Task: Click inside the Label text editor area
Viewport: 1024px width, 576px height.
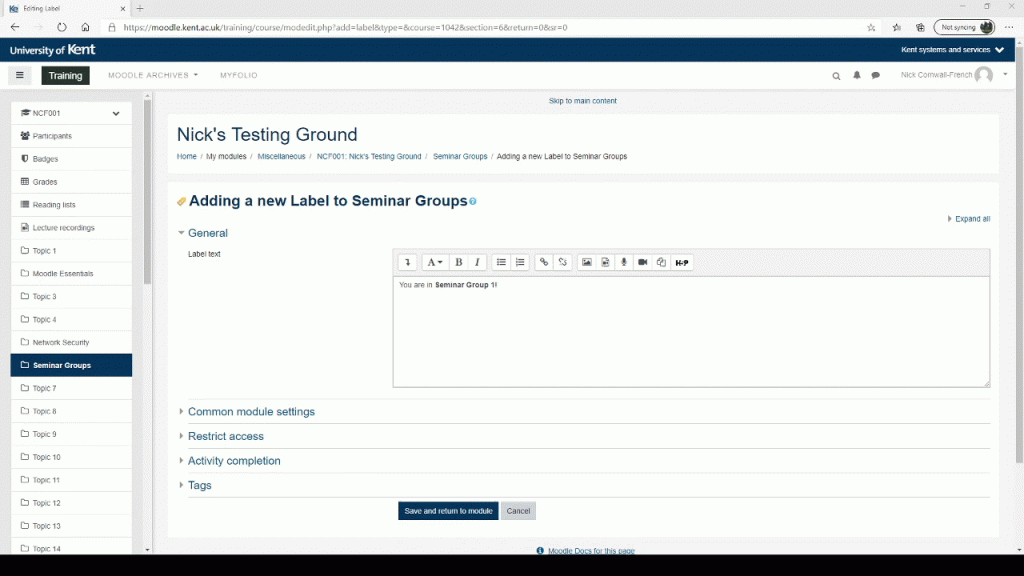Action: pos(690,335)
